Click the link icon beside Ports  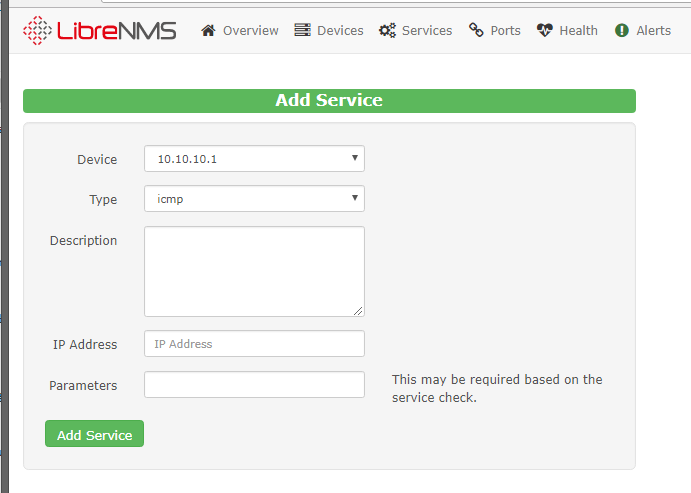476,30
